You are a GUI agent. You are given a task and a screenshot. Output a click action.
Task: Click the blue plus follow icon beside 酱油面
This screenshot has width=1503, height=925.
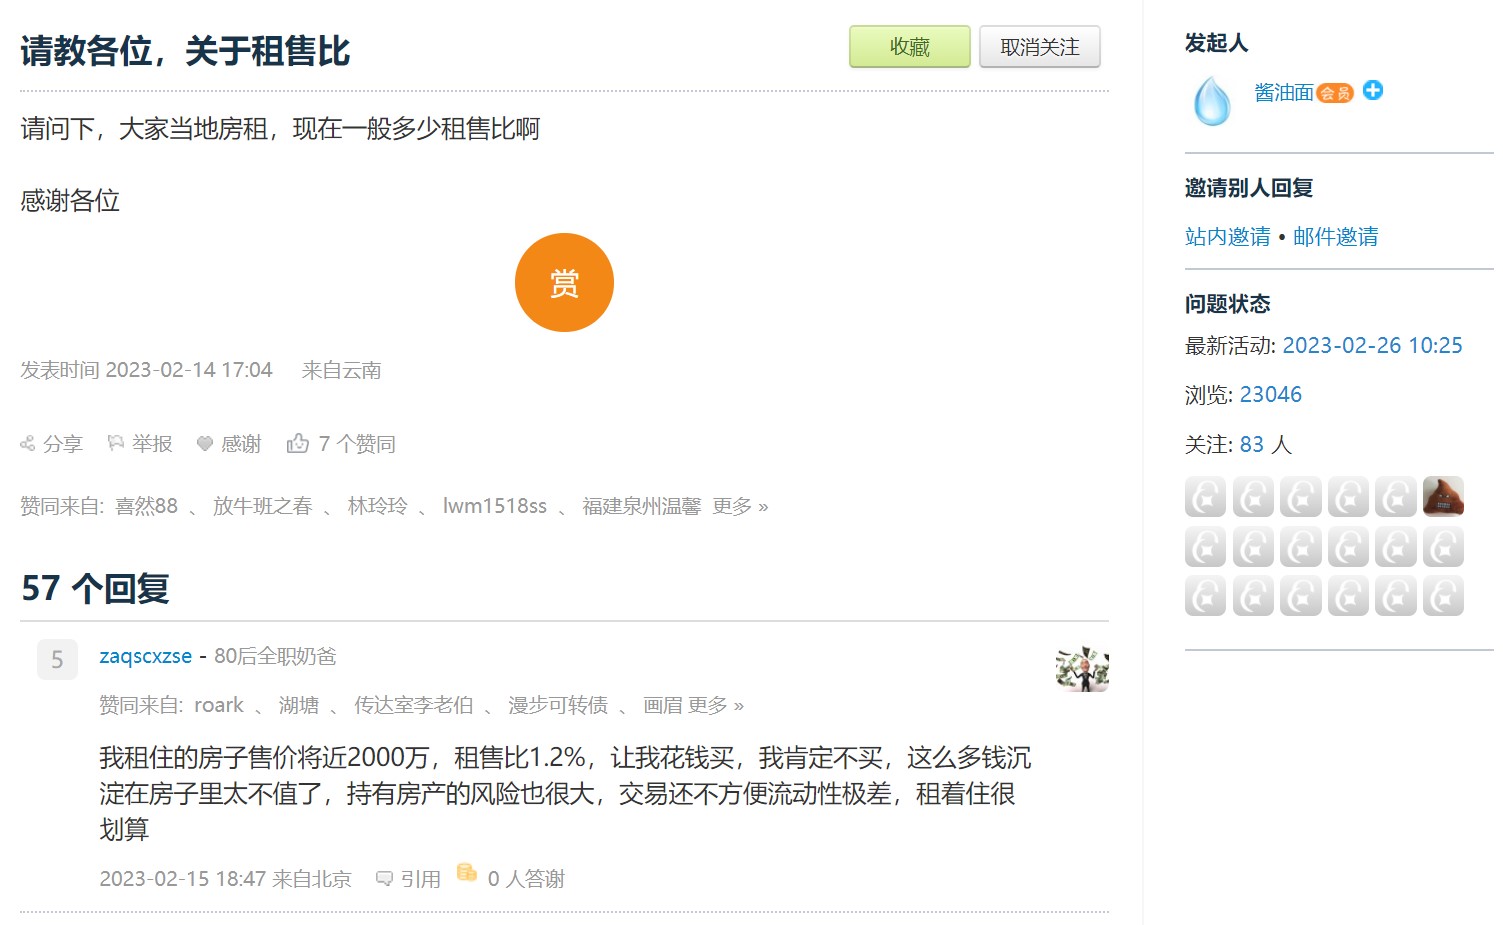click(x=1373, y=90)
